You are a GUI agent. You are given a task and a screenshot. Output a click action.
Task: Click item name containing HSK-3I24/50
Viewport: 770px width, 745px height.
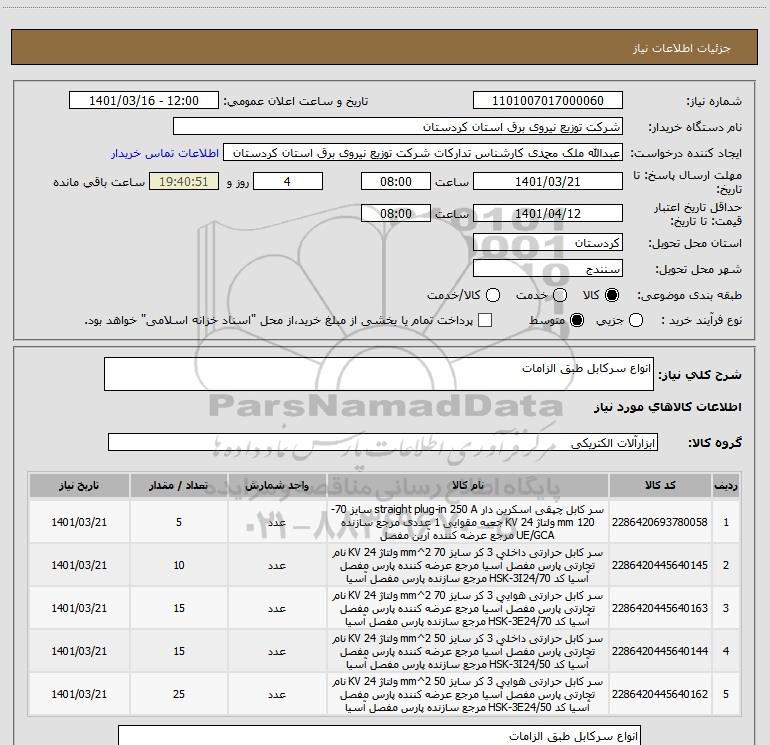click(468, 651)
